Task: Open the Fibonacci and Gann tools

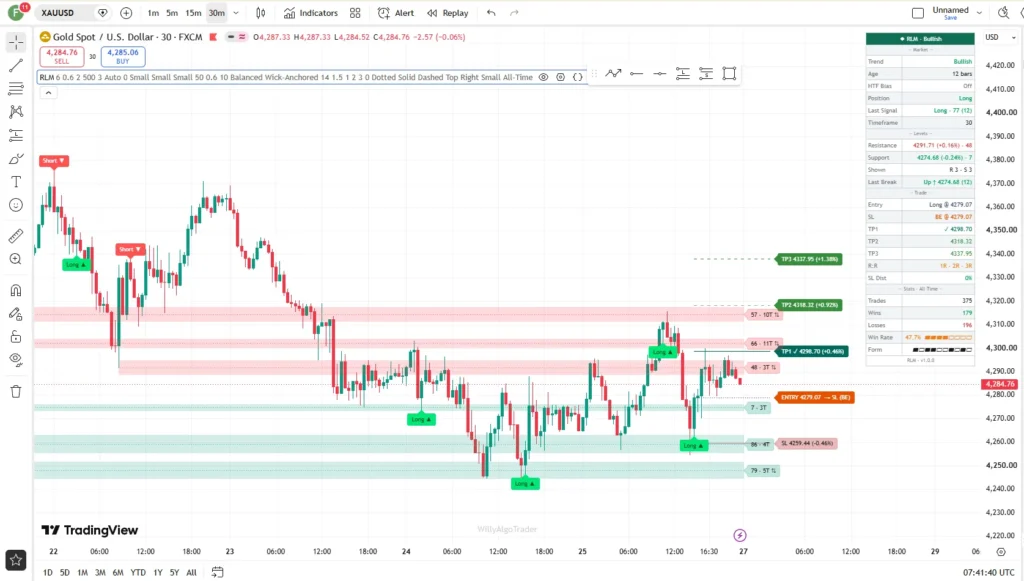Action: pyautogui.click(x=16, y=89)
